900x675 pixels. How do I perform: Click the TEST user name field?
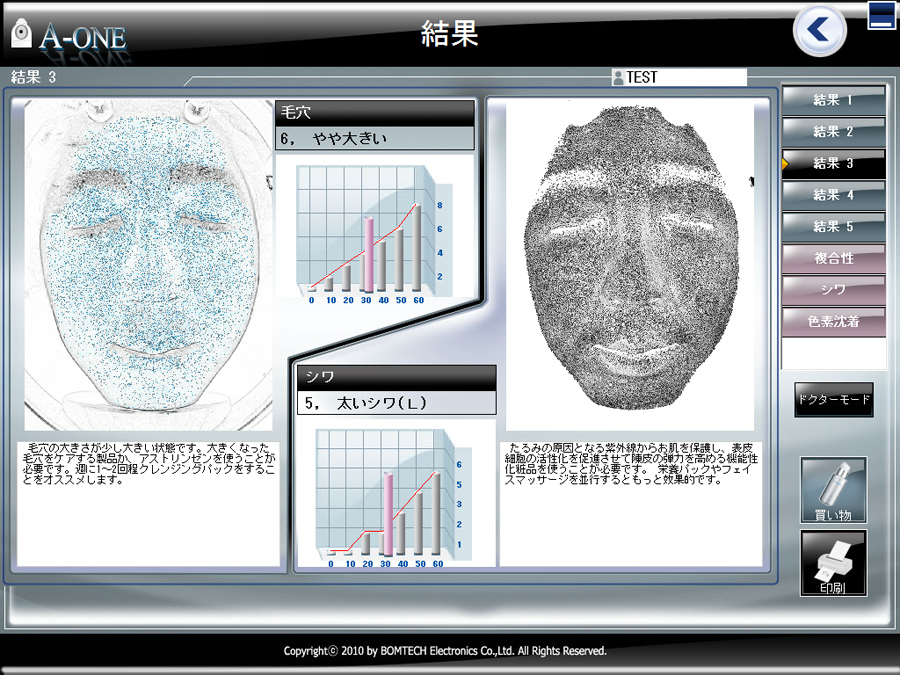[685, 78]
